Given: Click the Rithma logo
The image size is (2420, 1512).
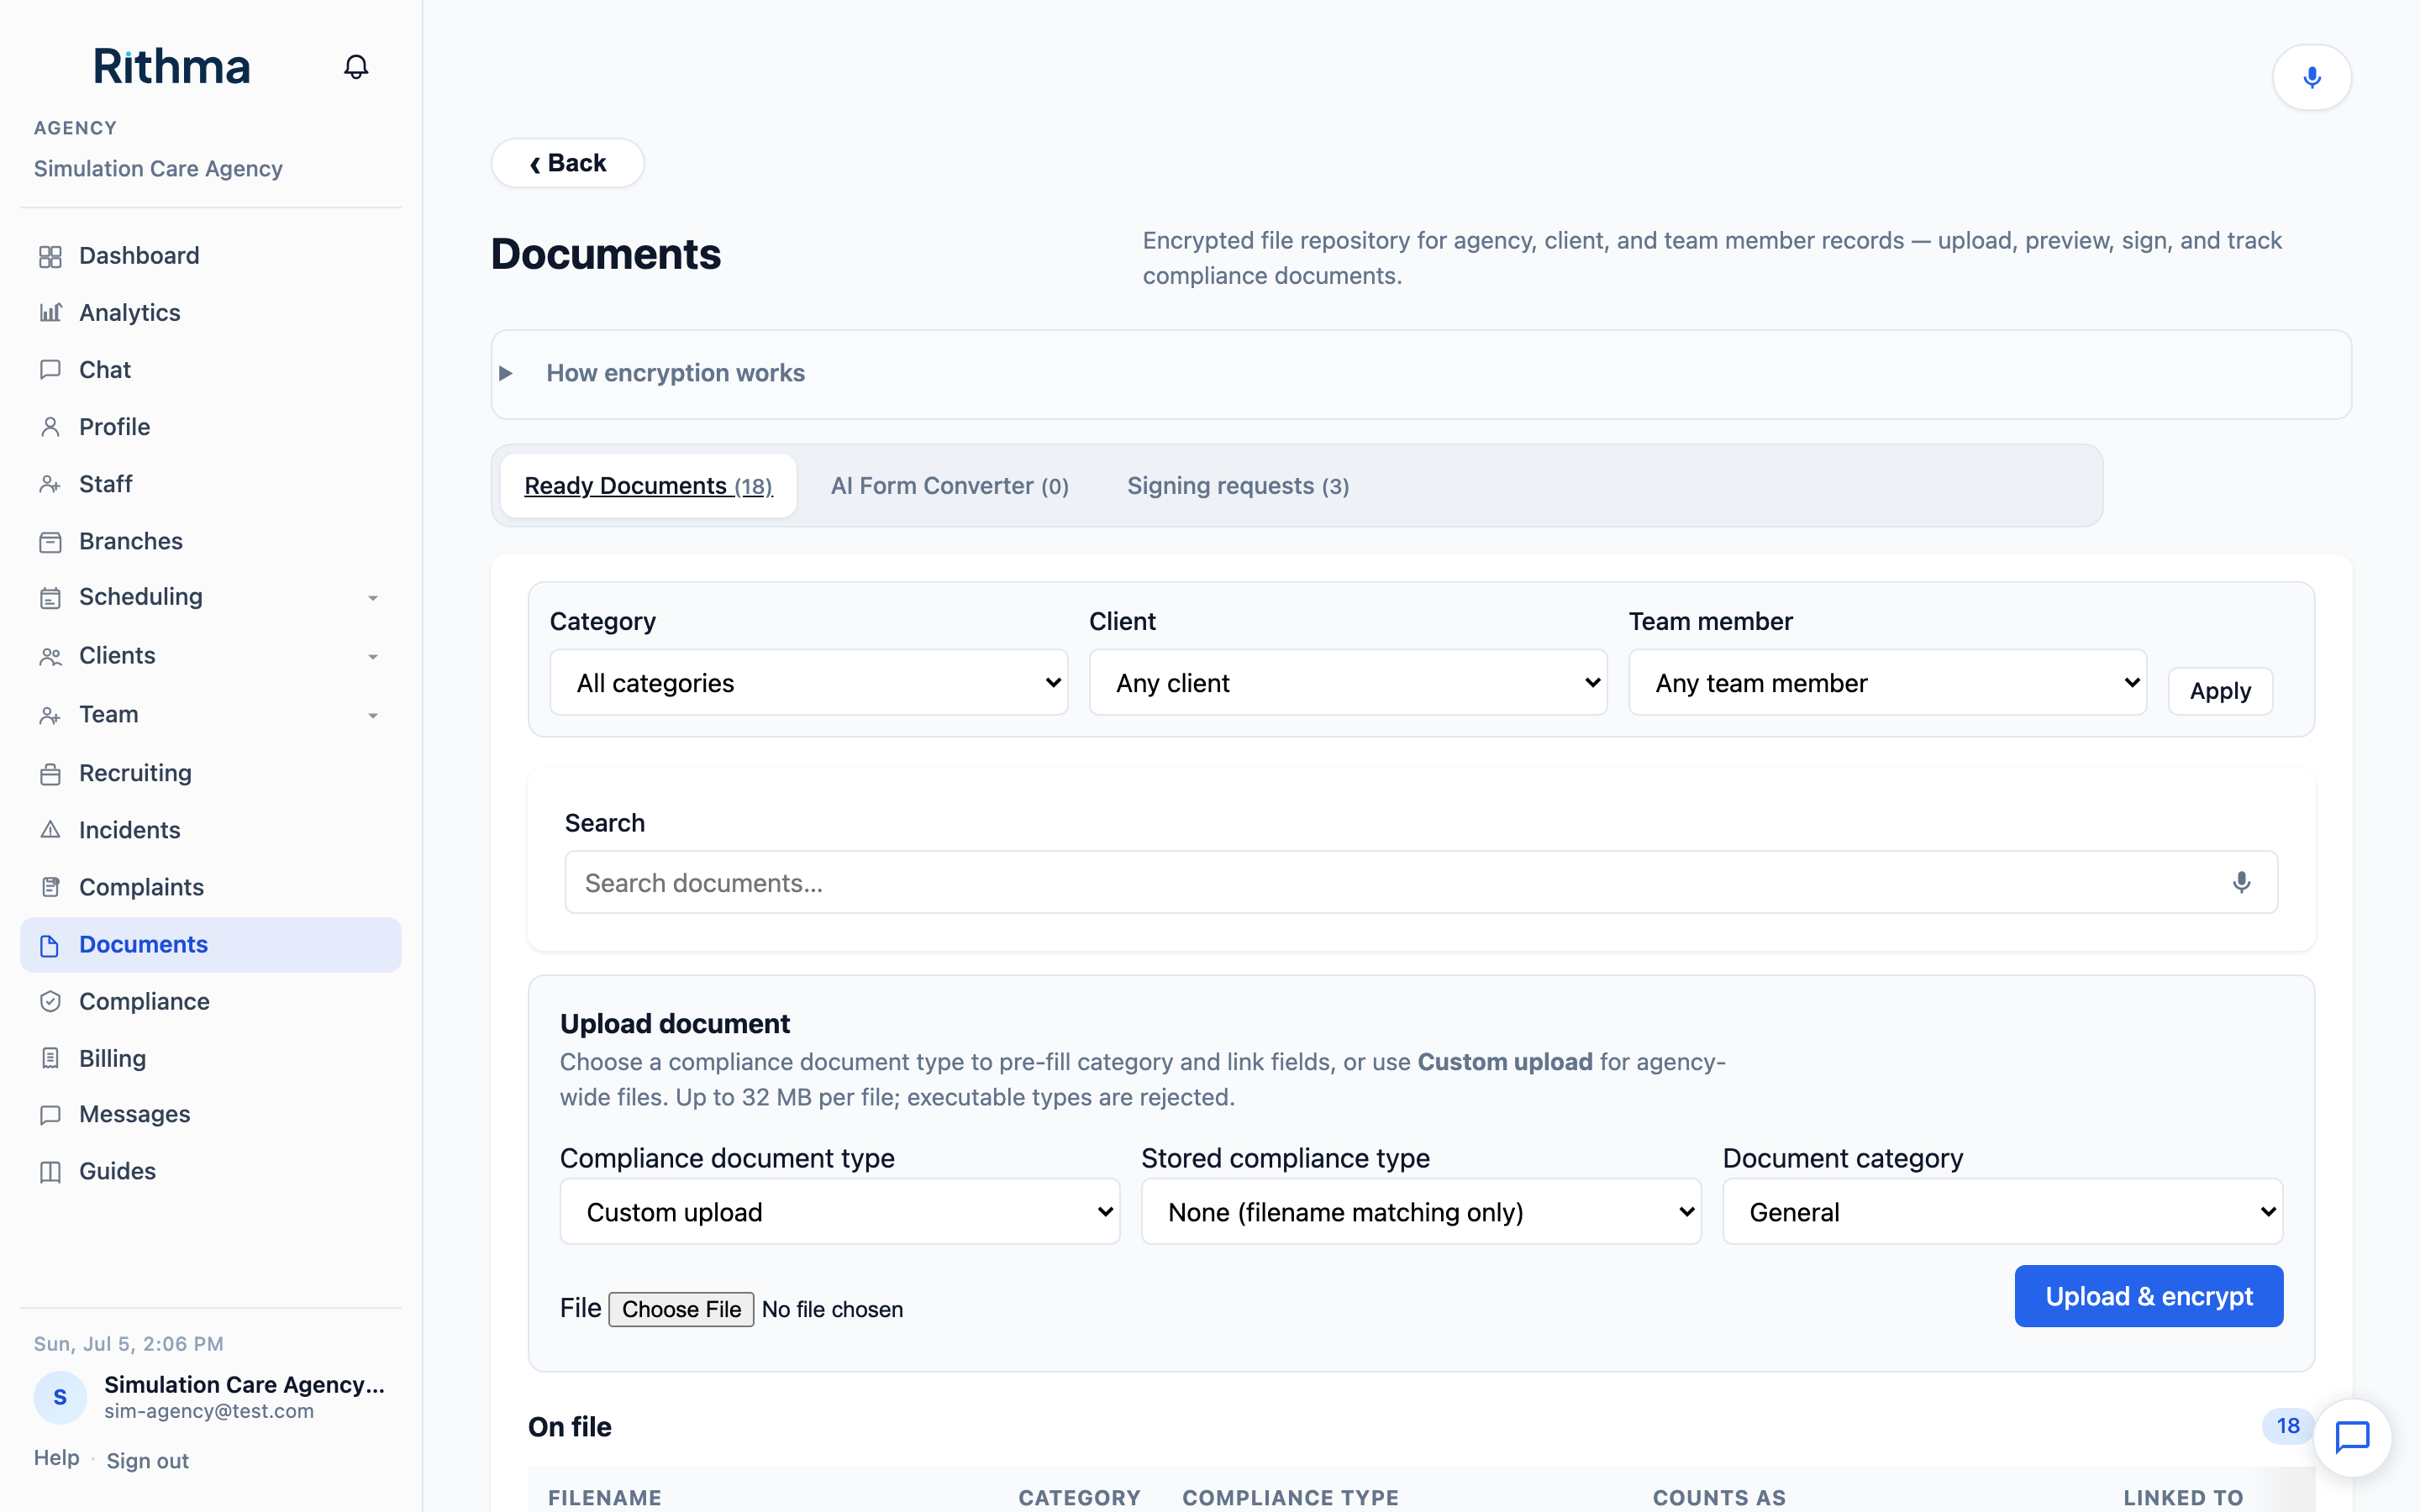Looking at the screenshot, I should click(171, 66).
